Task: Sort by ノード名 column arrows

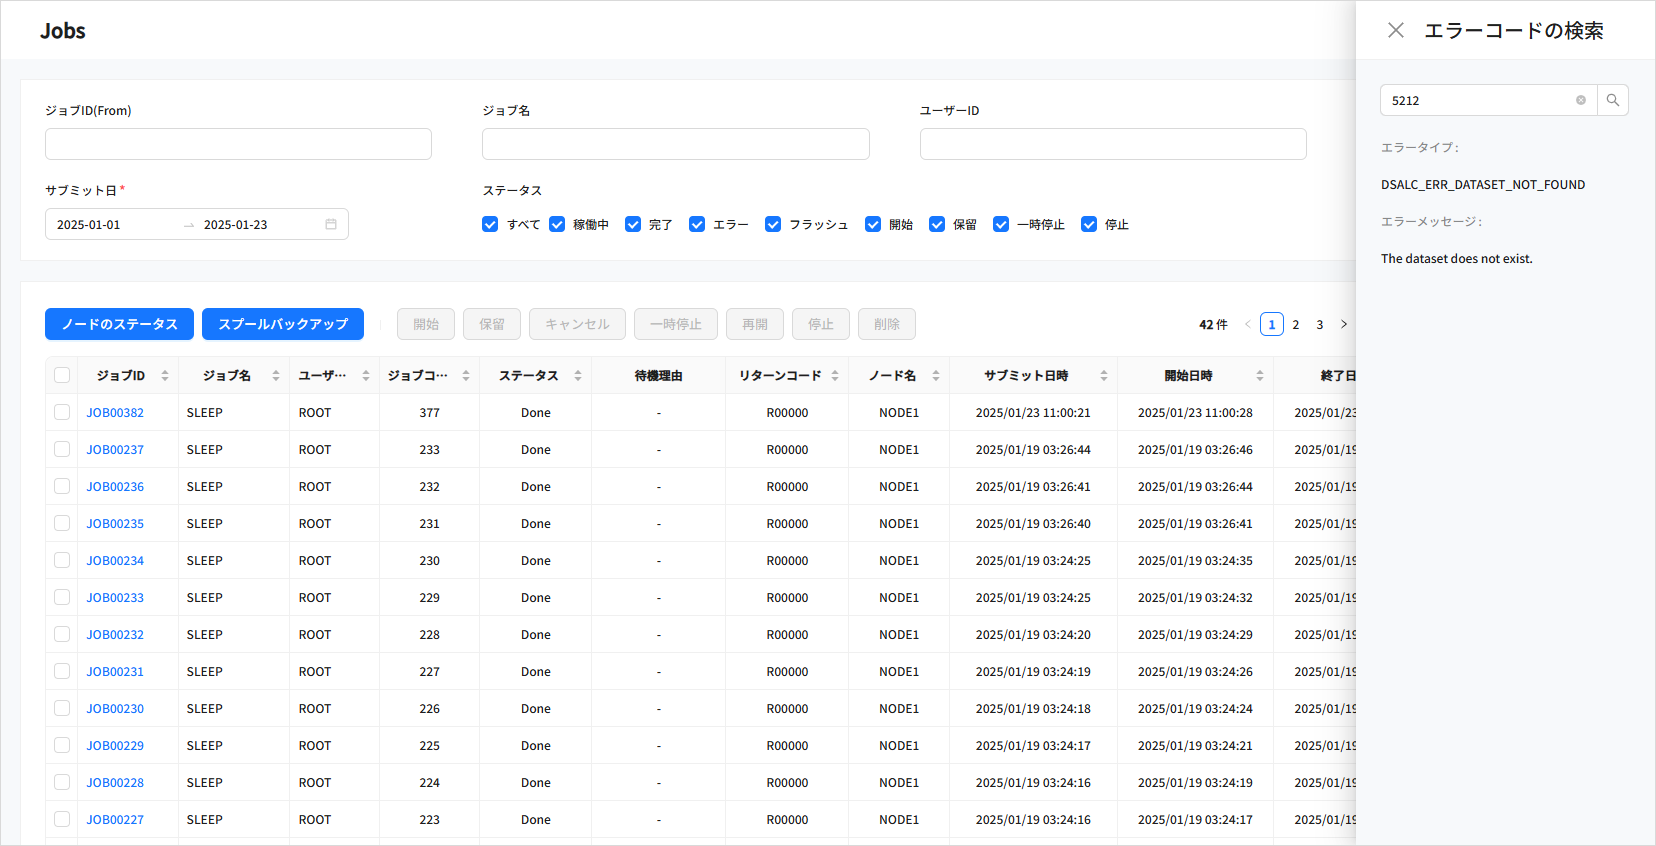Action: (936, 376)
